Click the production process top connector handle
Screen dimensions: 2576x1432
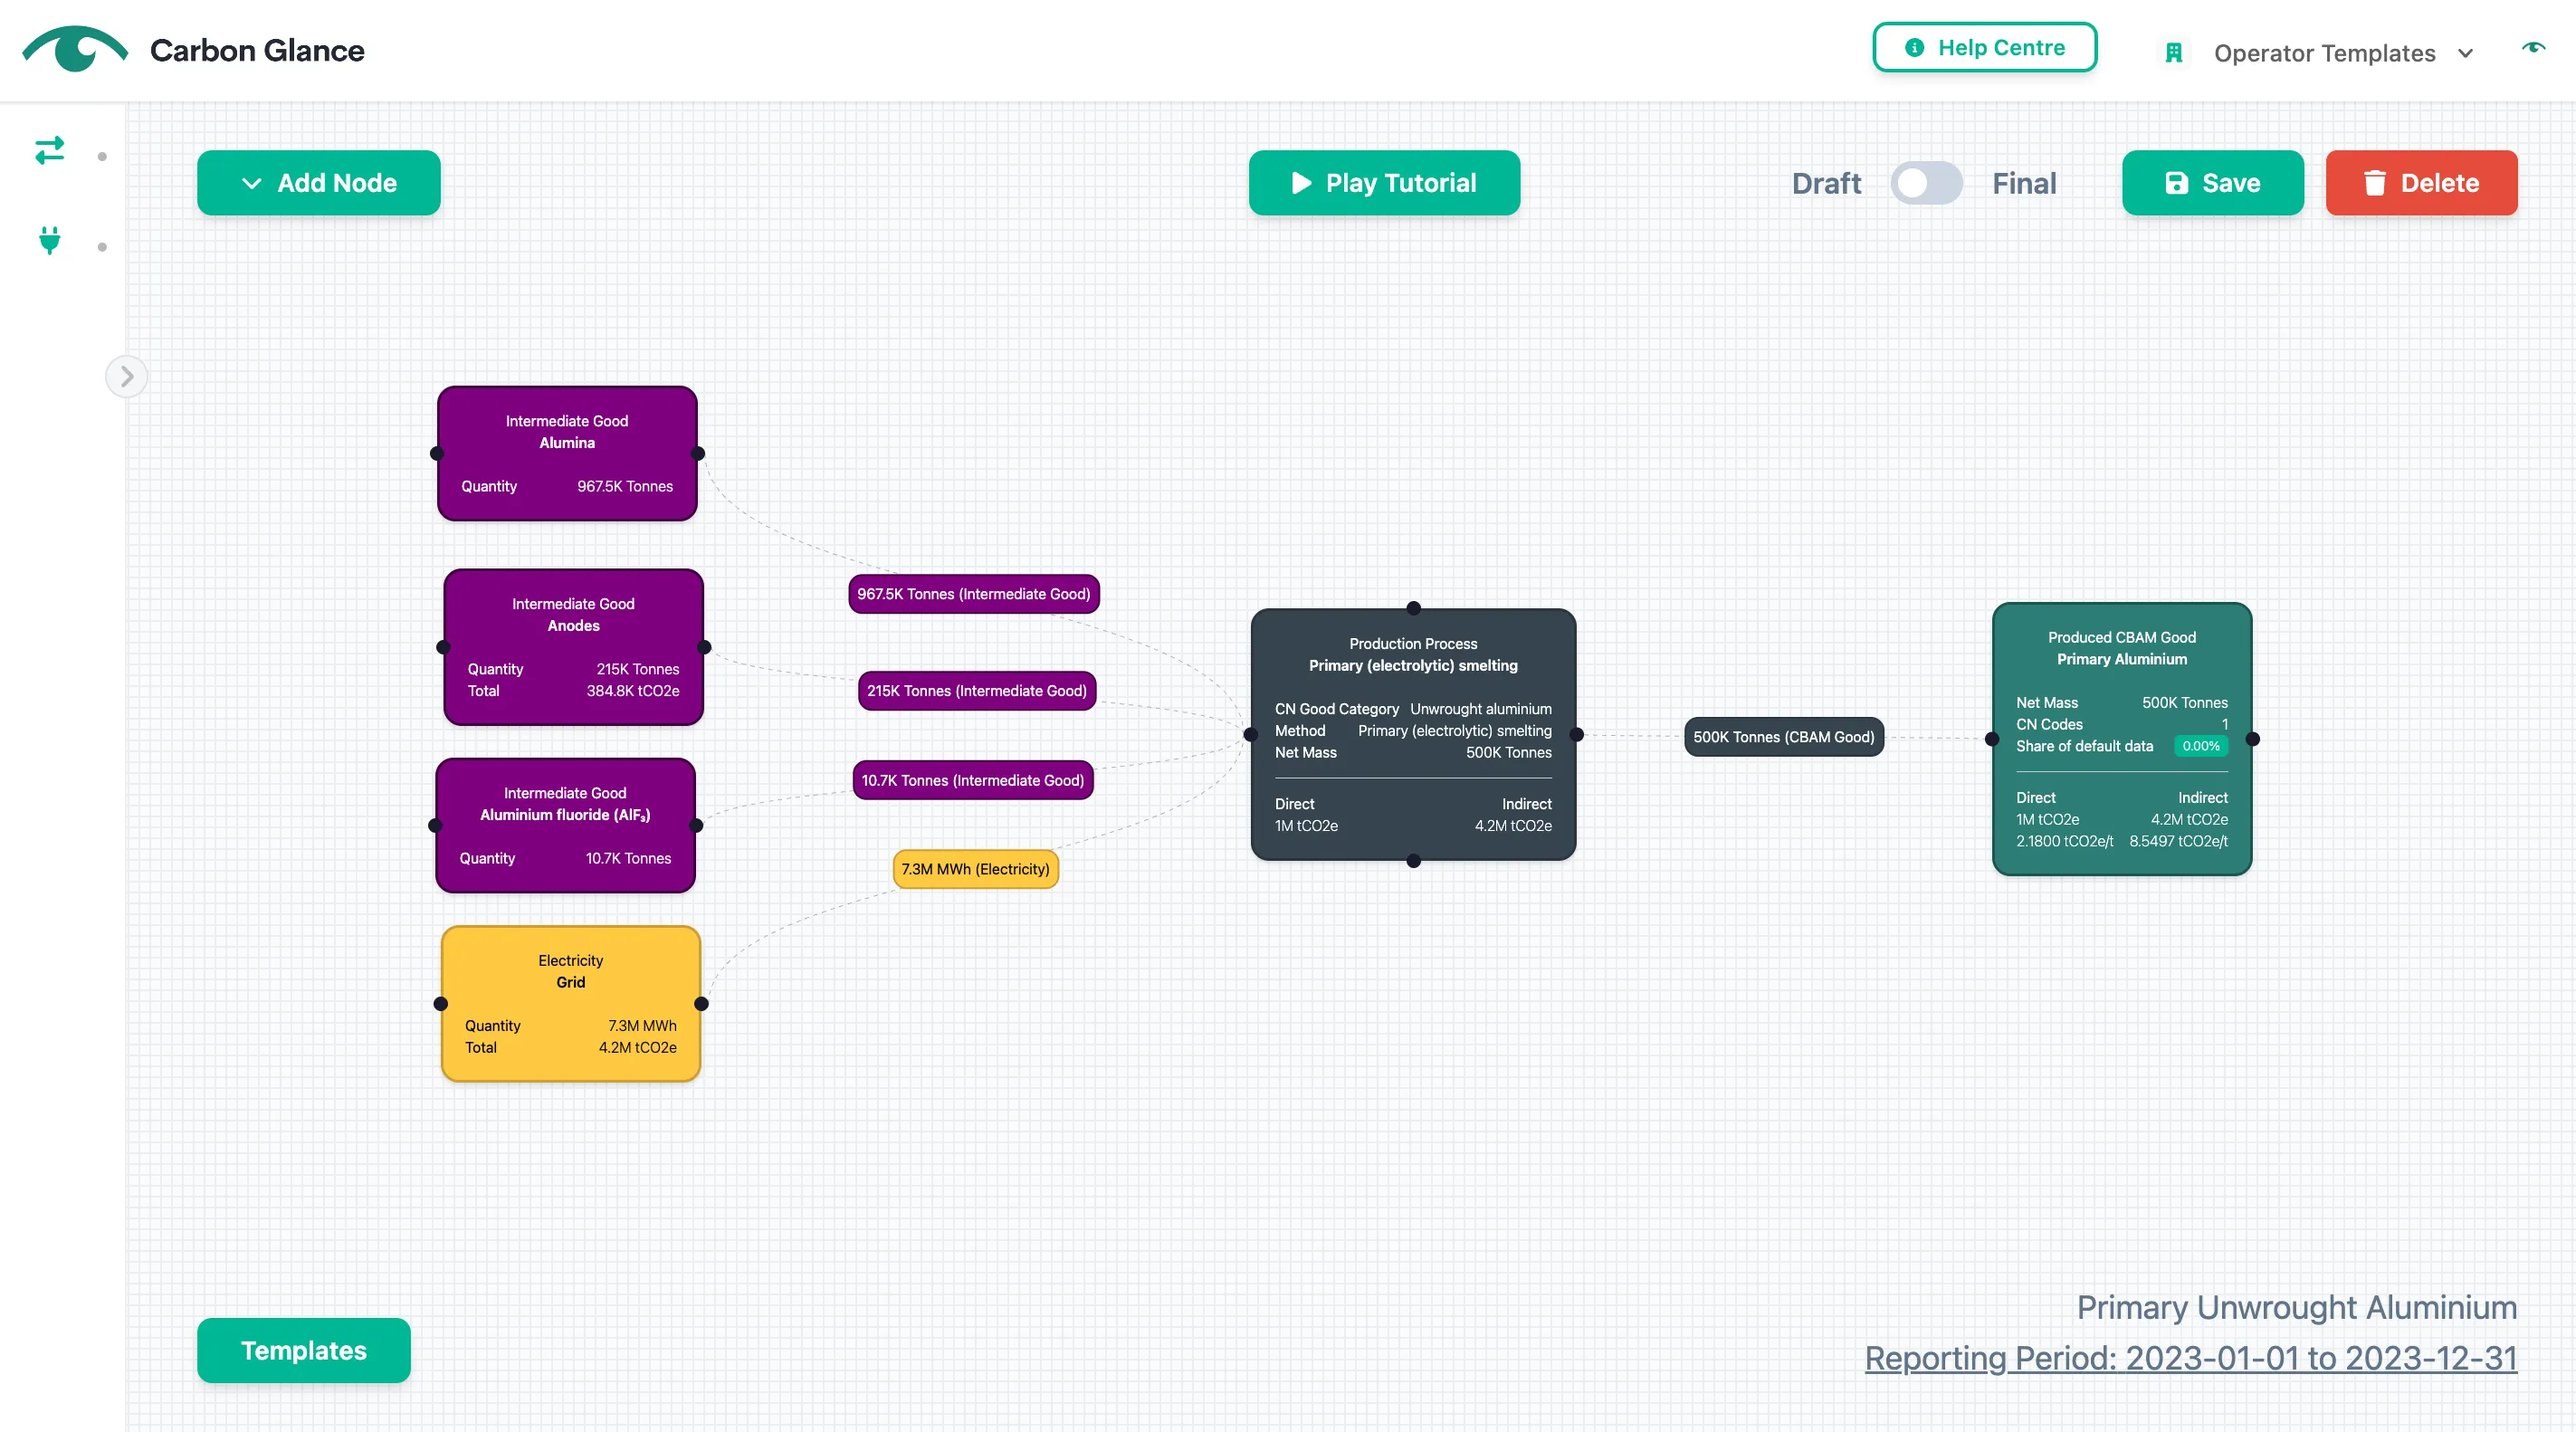pos(1413,608)
